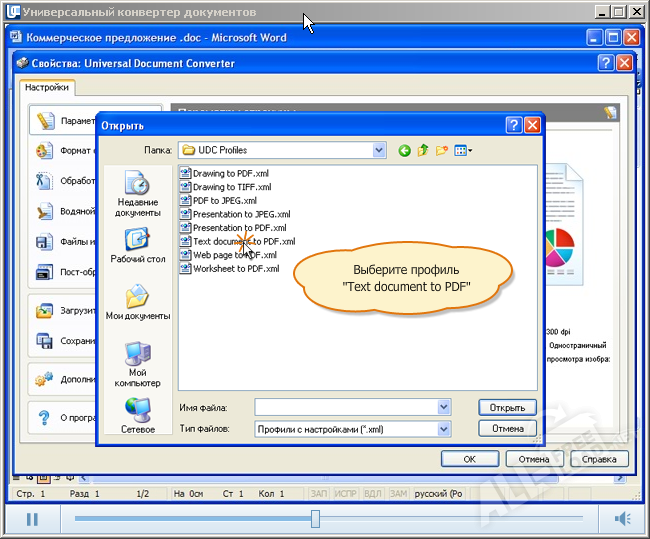Expand the Views menu dropdown arrow
The height and width of the screenshot is (539, 650).
point(470,151)
